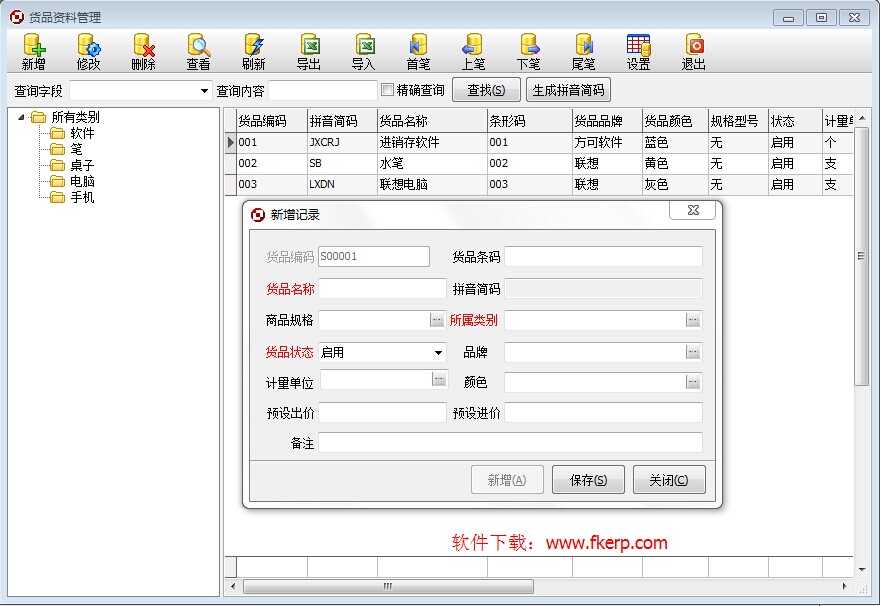The height and width of the screenshot is (606, 880).
Task: Jump to last record with 尾笔
Action: click(584, 52)
